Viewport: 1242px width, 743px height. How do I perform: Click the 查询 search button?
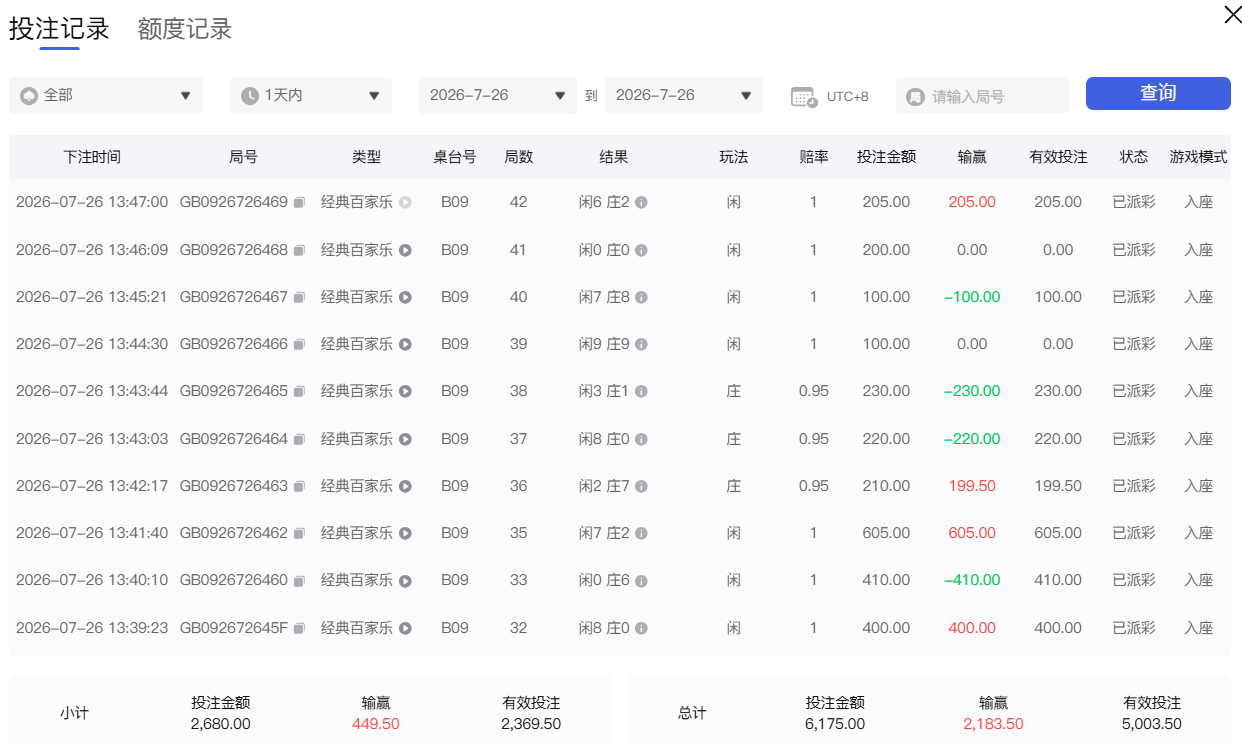click(x=1158, y=93)
